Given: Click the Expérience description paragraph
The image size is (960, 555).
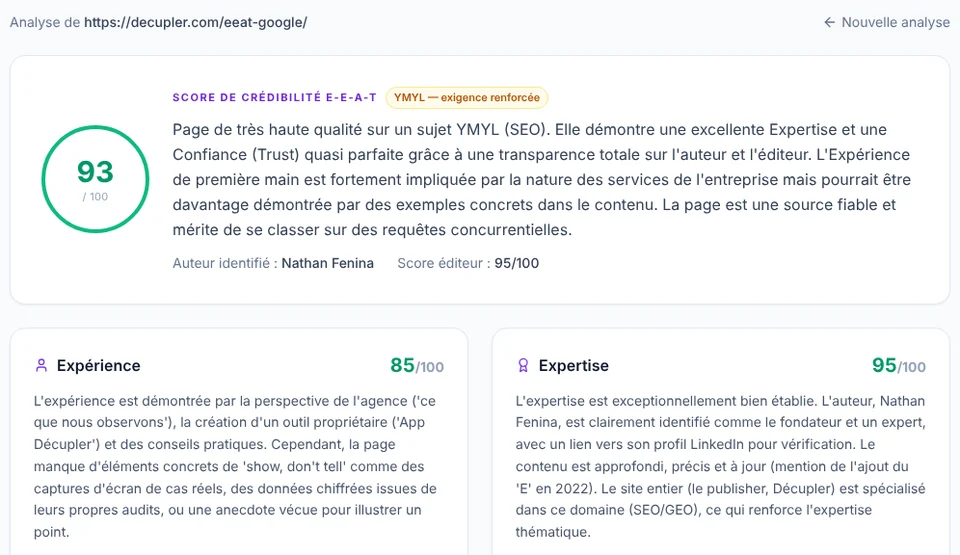Looking at the screenshot, I should coord(236,466).
